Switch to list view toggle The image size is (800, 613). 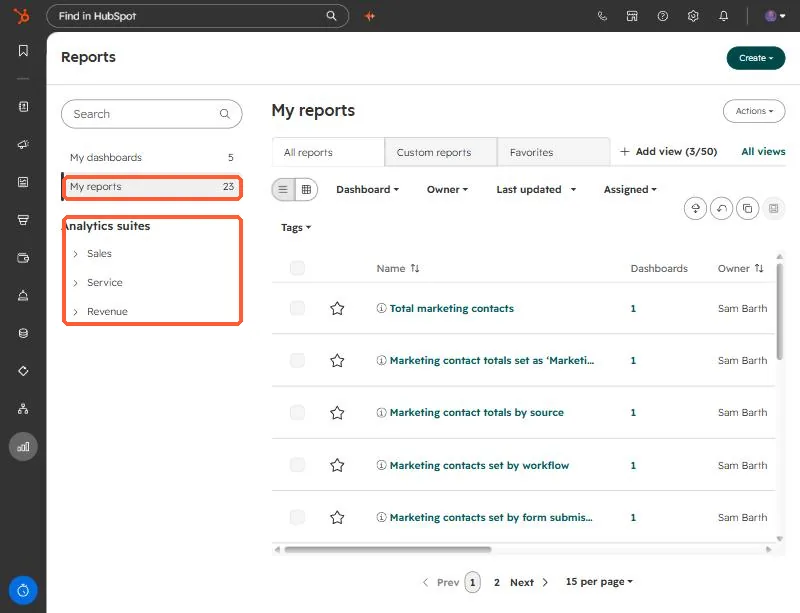coord(283,189)
